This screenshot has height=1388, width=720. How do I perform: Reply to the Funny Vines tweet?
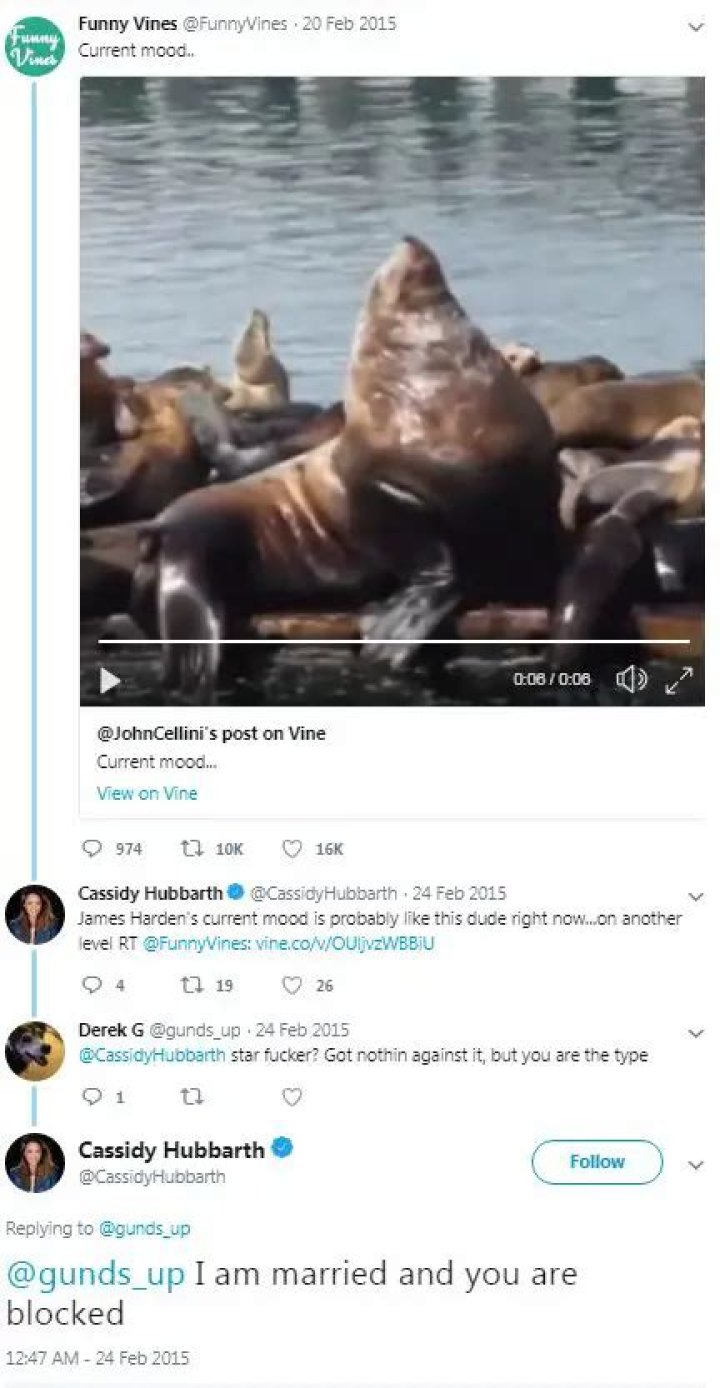(93, 849)
